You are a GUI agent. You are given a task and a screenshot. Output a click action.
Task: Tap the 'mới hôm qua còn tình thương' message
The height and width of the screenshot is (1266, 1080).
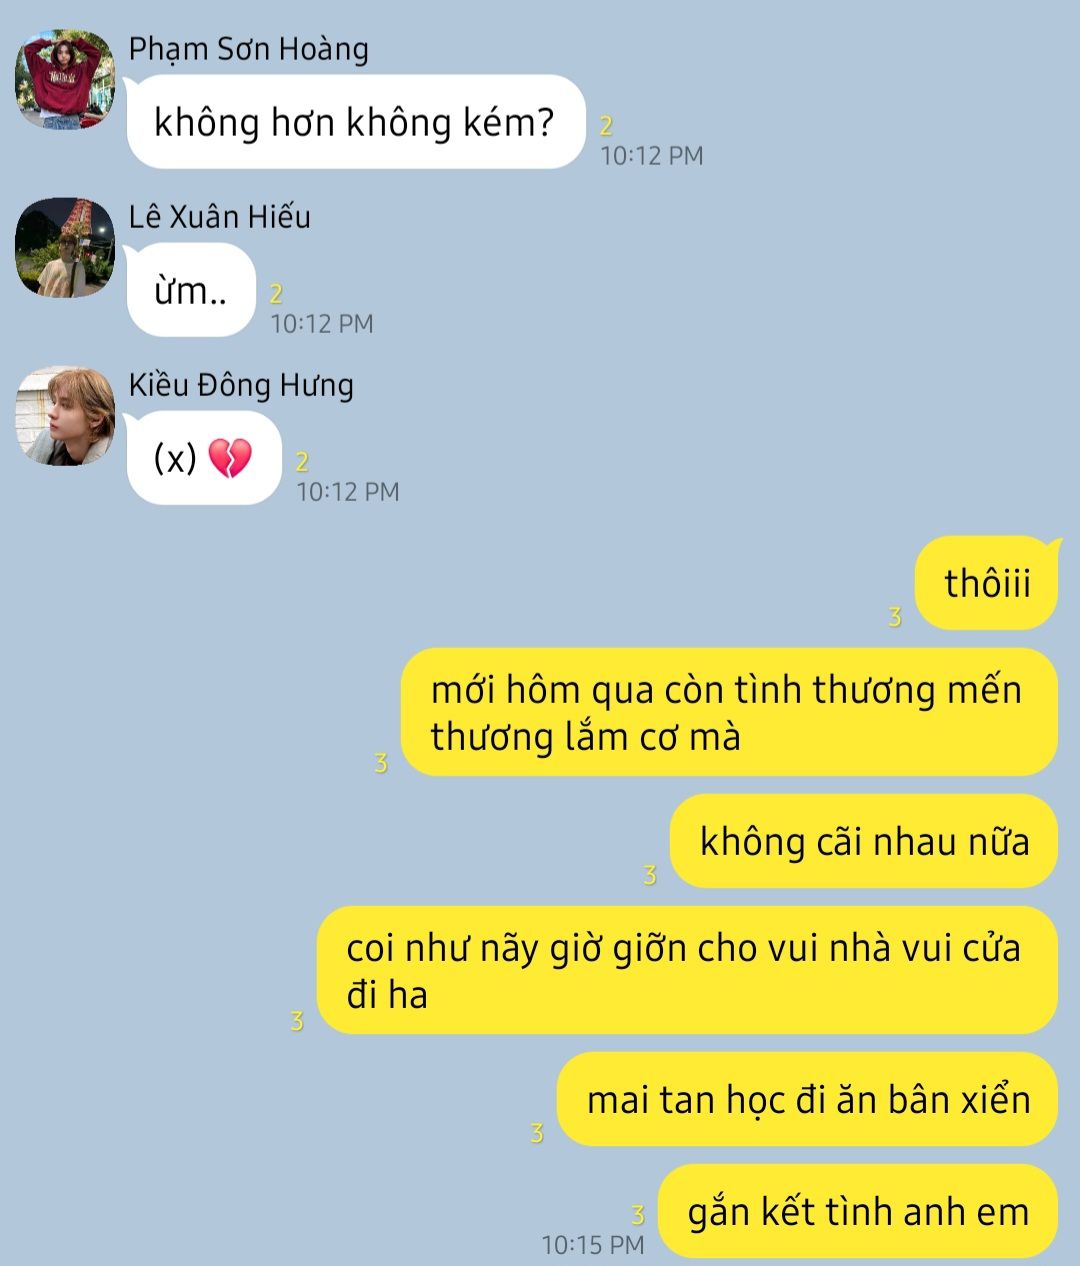pyautogui.click(x=729, y=712)
